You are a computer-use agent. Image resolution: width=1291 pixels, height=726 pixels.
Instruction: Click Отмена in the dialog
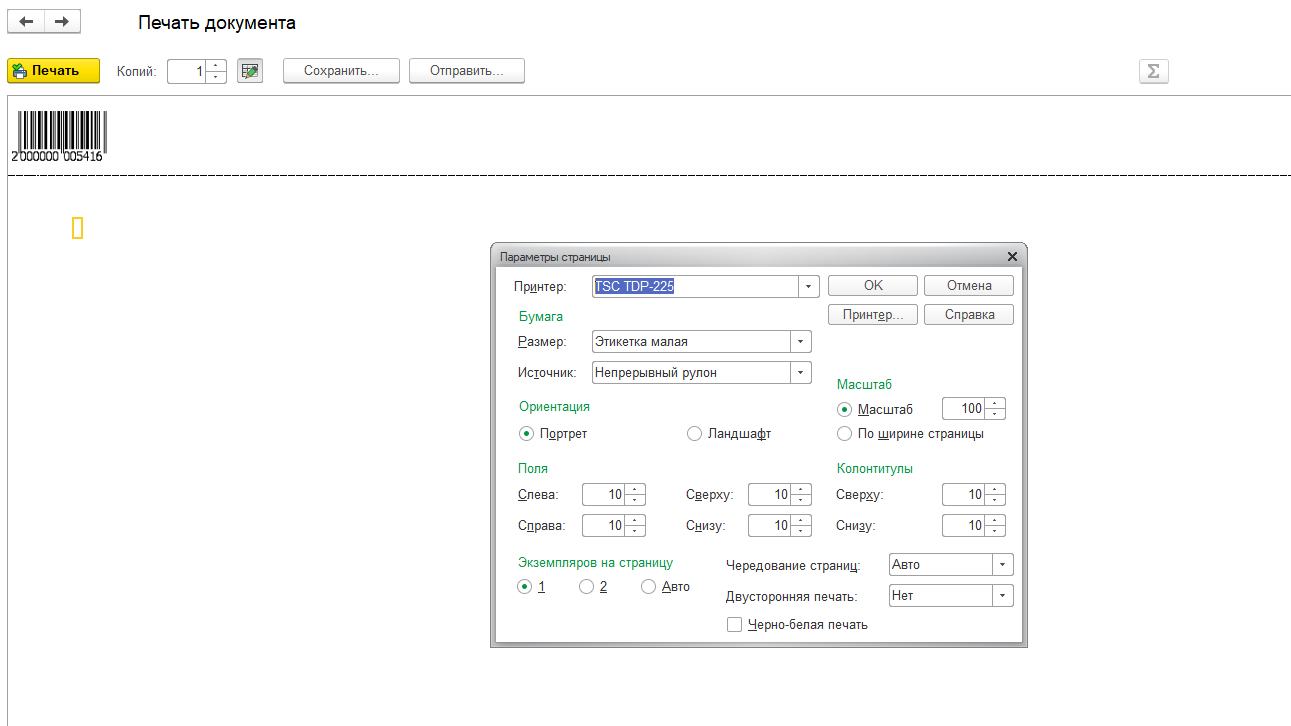tap(969, 285)
